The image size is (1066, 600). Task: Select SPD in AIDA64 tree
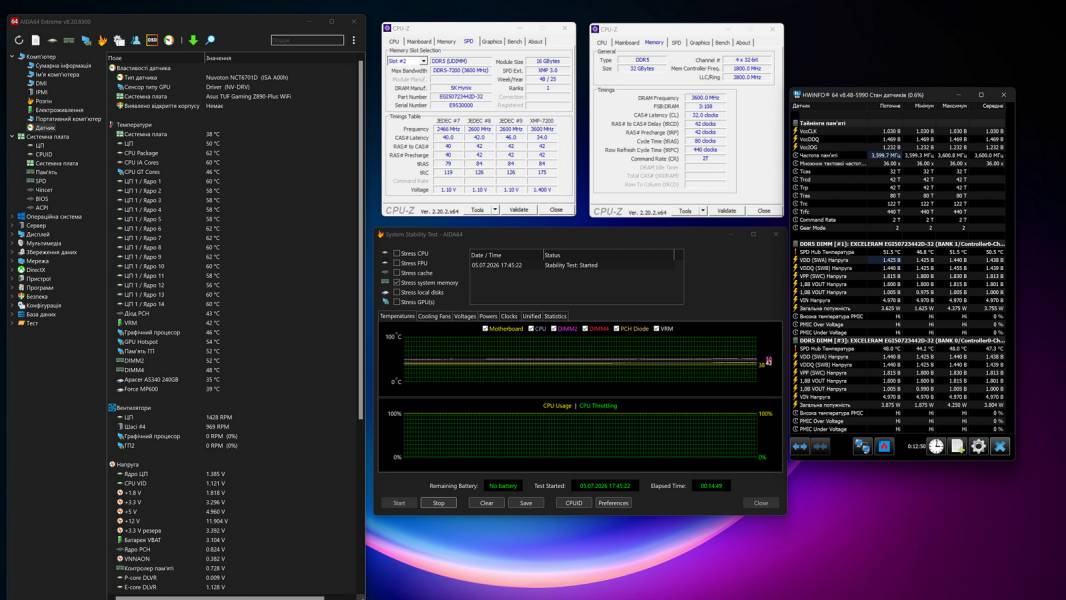pyautogui.click(x=41, y=181)
